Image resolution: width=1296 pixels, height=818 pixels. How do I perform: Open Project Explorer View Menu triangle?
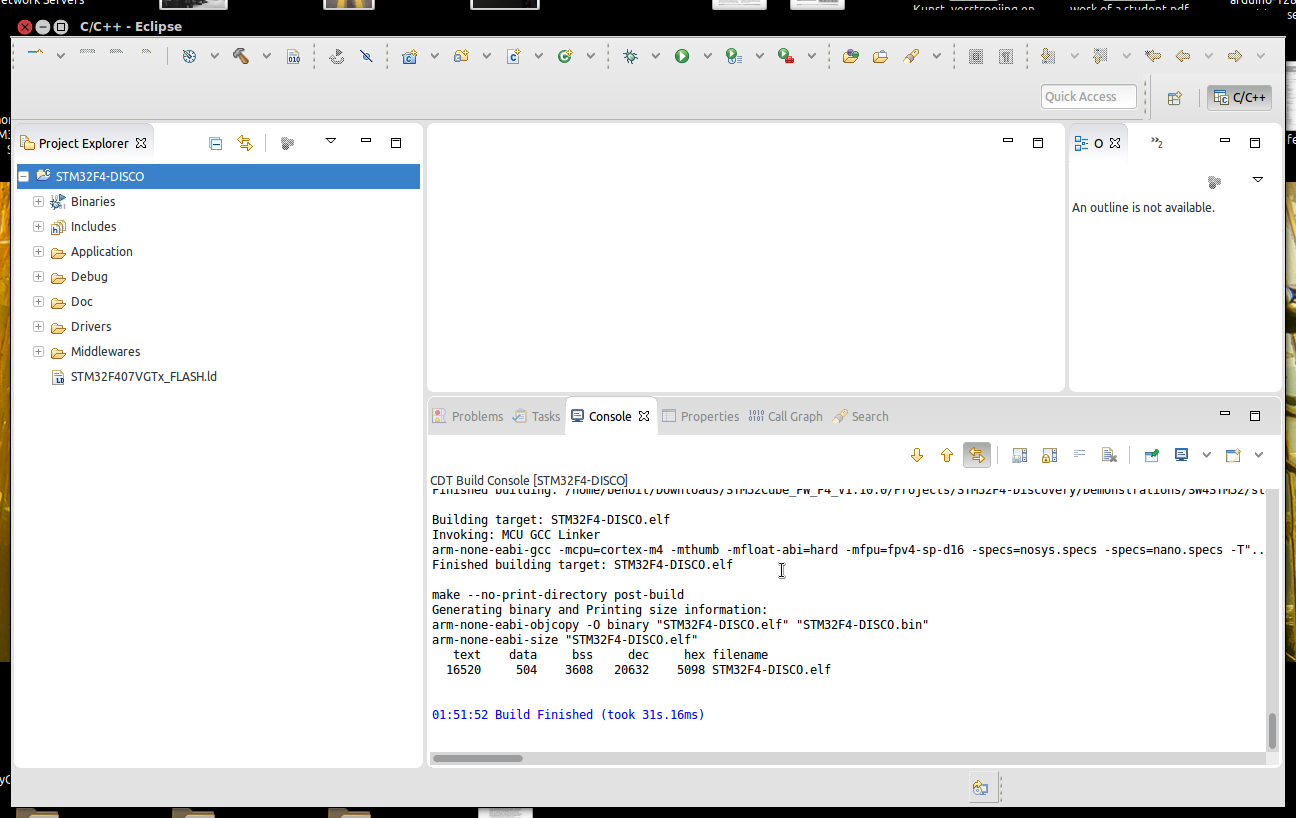331,141
